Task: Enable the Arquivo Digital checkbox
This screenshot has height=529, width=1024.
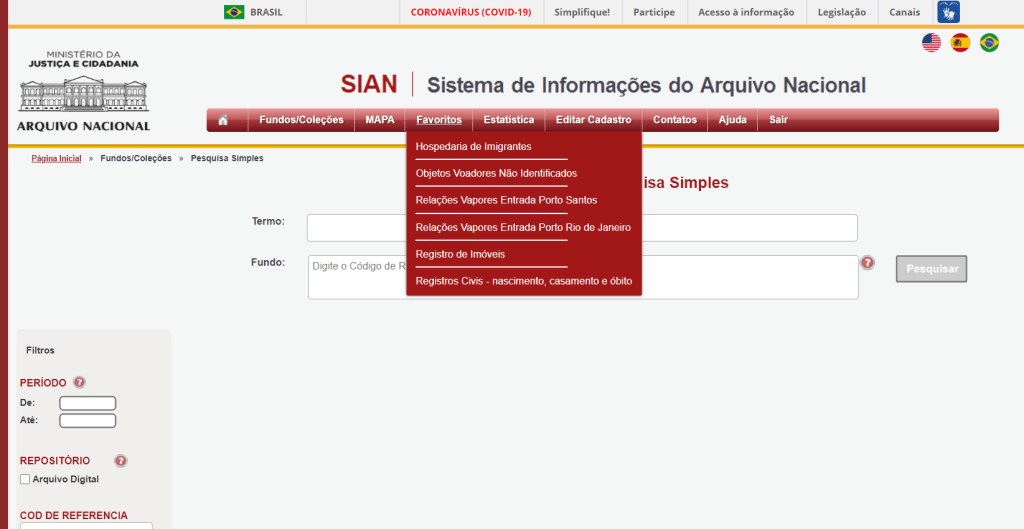Action: 25,479
